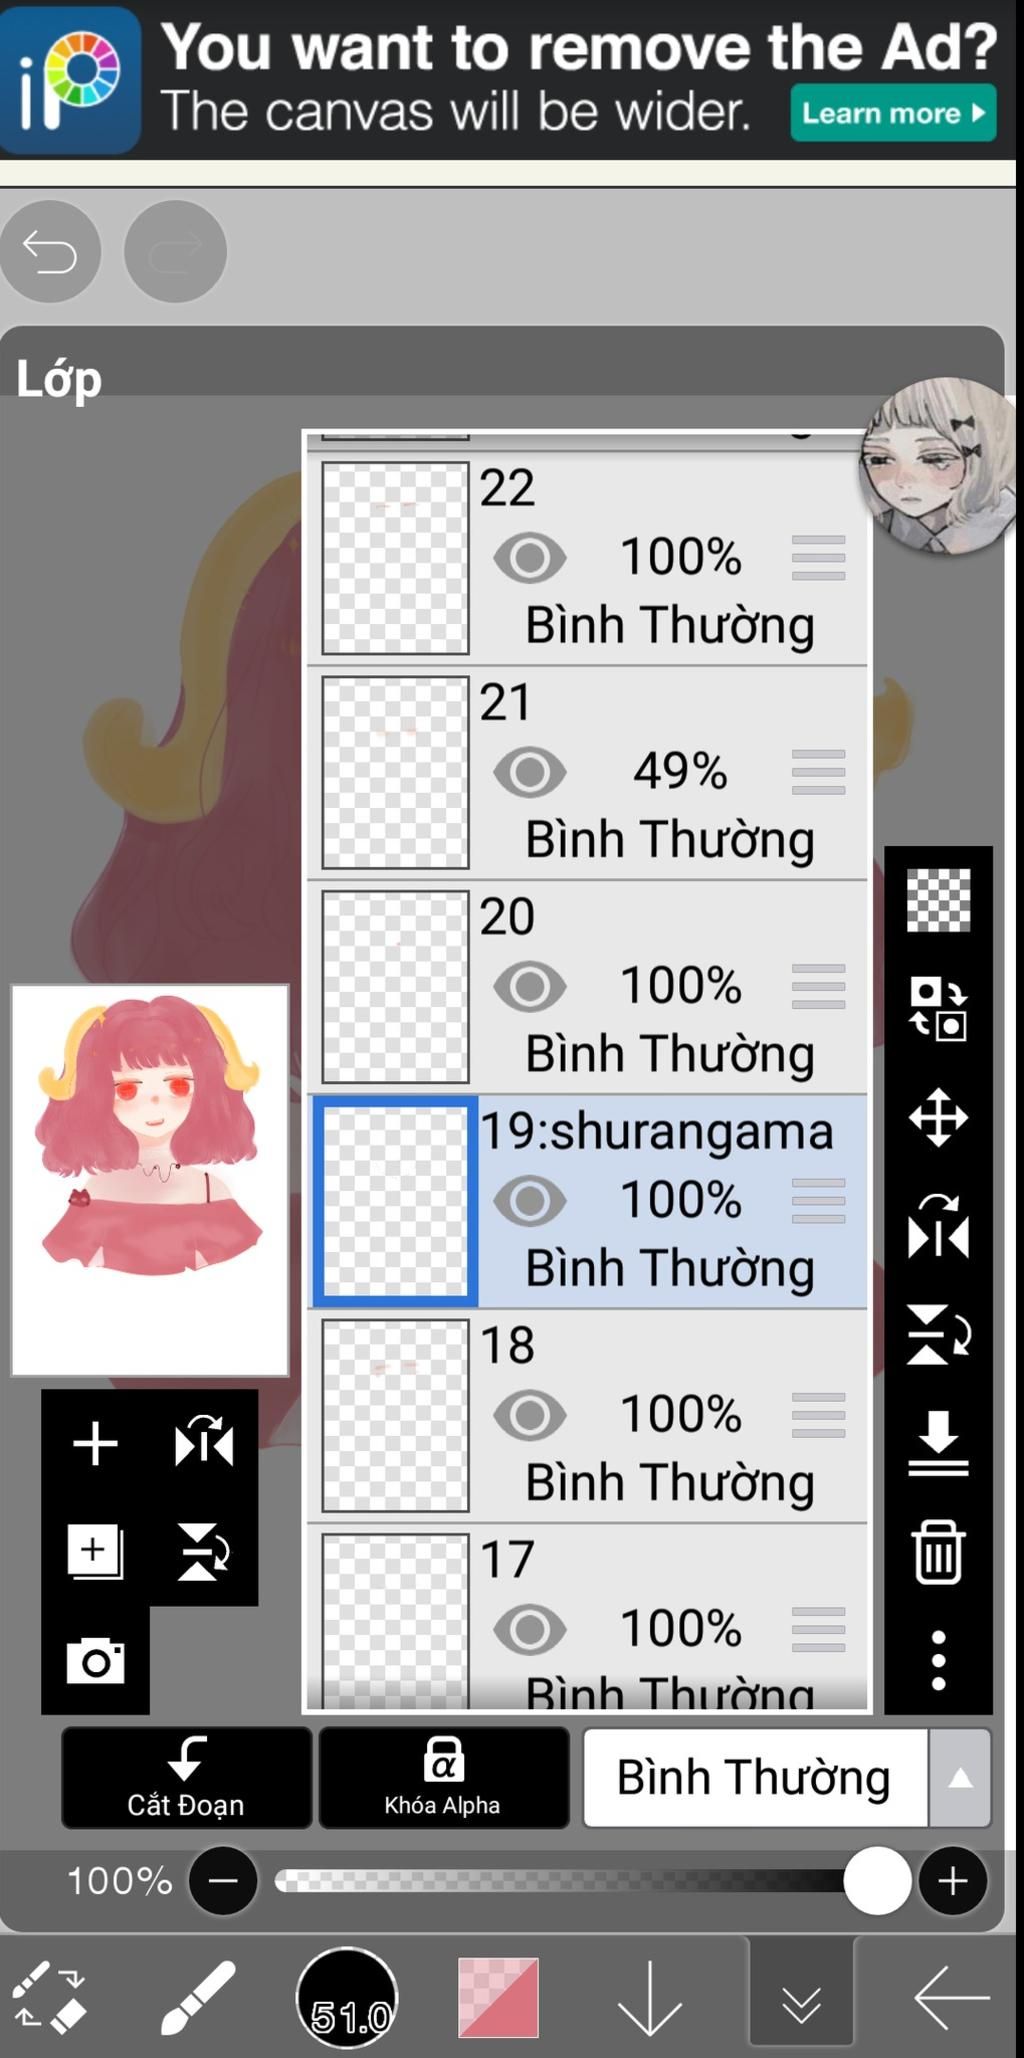
Task: Click Learn more in the ad banner
Action: (x=893, y=113)
